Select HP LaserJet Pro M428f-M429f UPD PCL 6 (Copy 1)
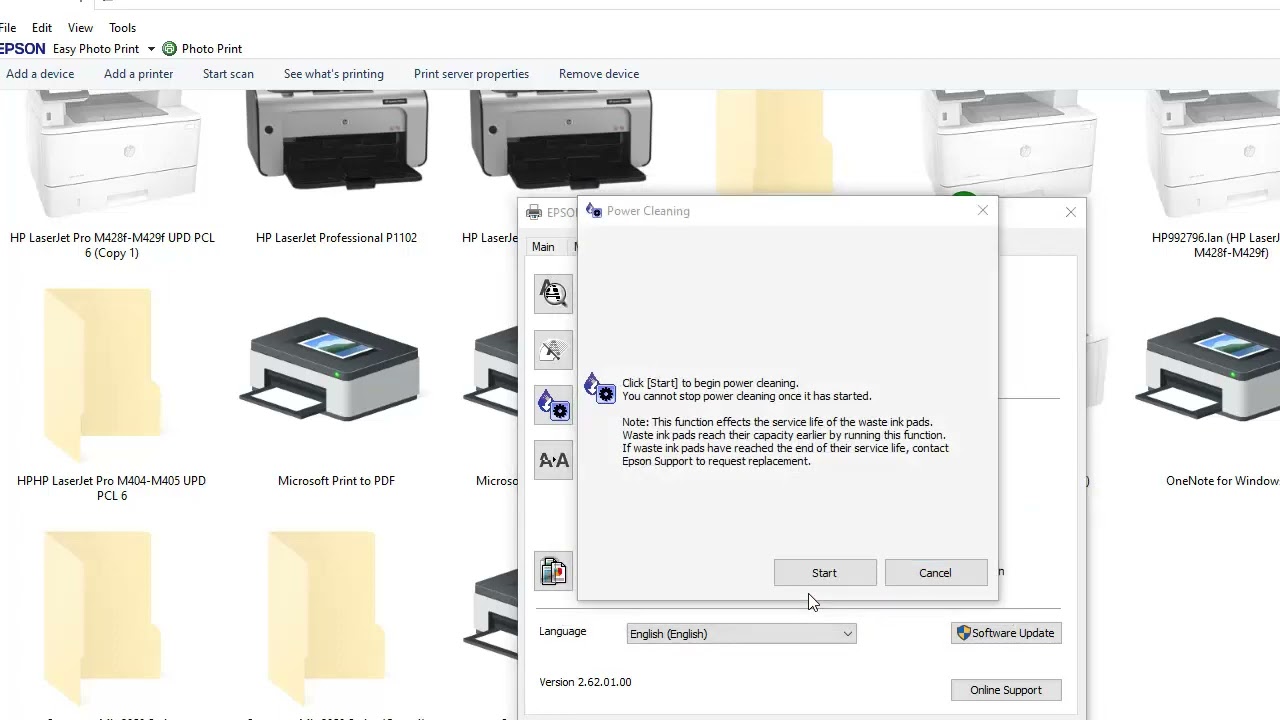The image size is (1280, 720). [112, 175]
